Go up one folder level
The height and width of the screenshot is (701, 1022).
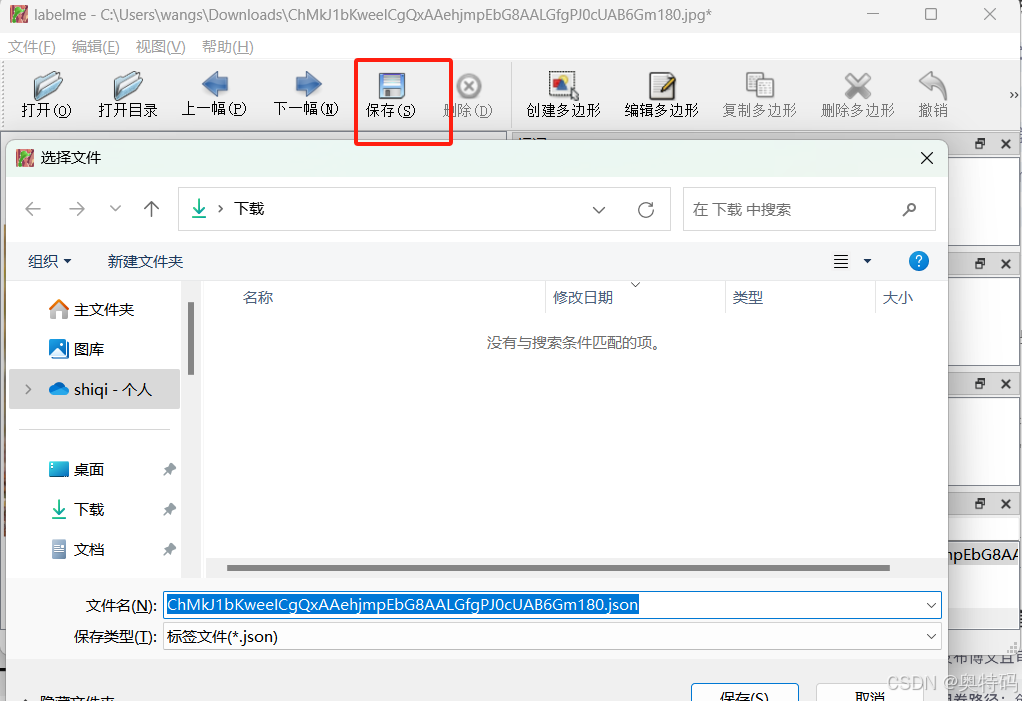[151, 209]
